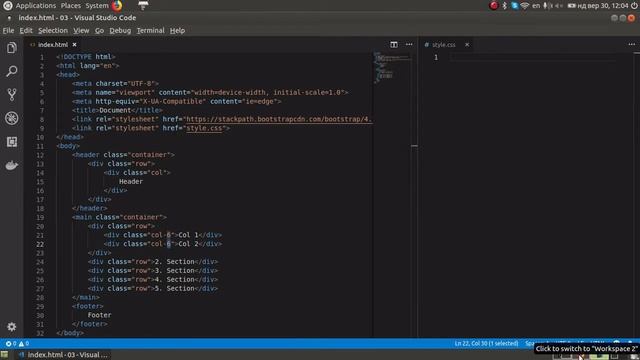Open the Wi-Fi network indicator
The image size is (640, 360).
pos(525,5)
